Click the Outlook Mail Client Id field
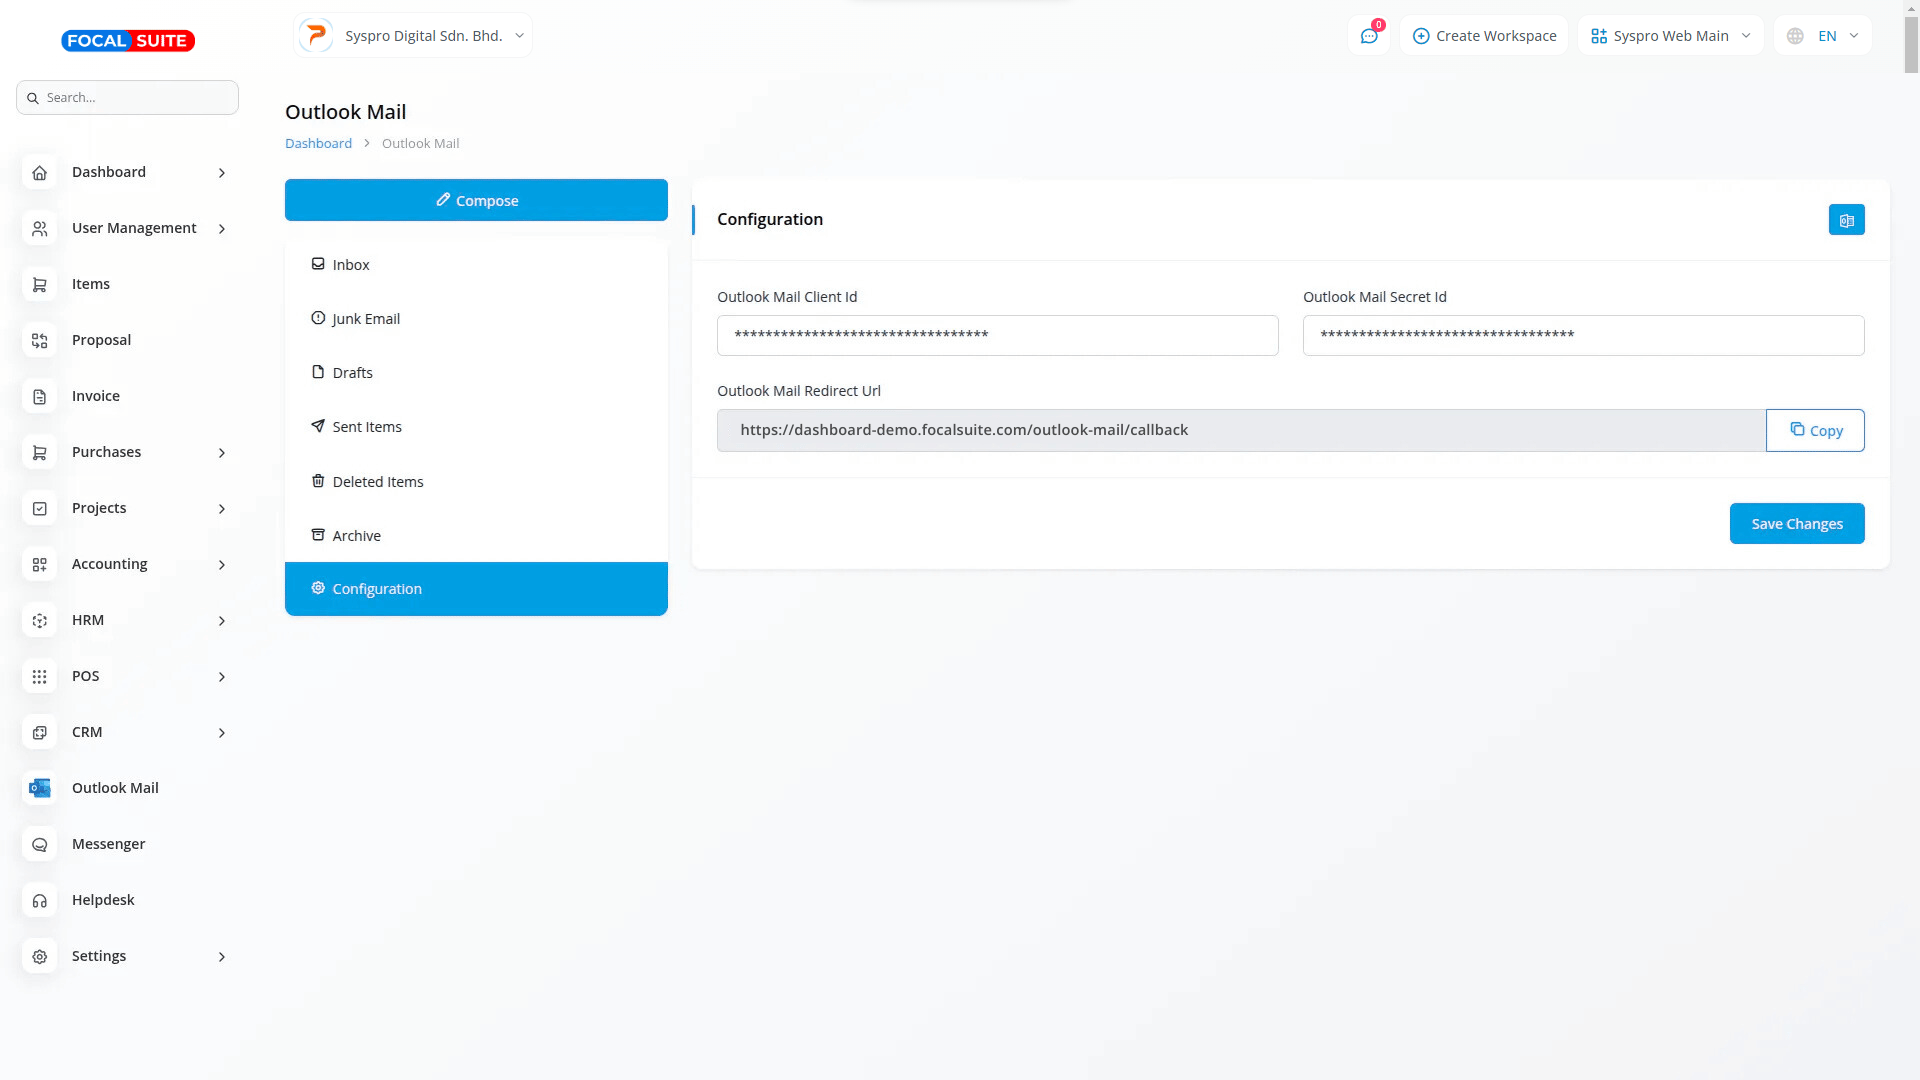 997,336
